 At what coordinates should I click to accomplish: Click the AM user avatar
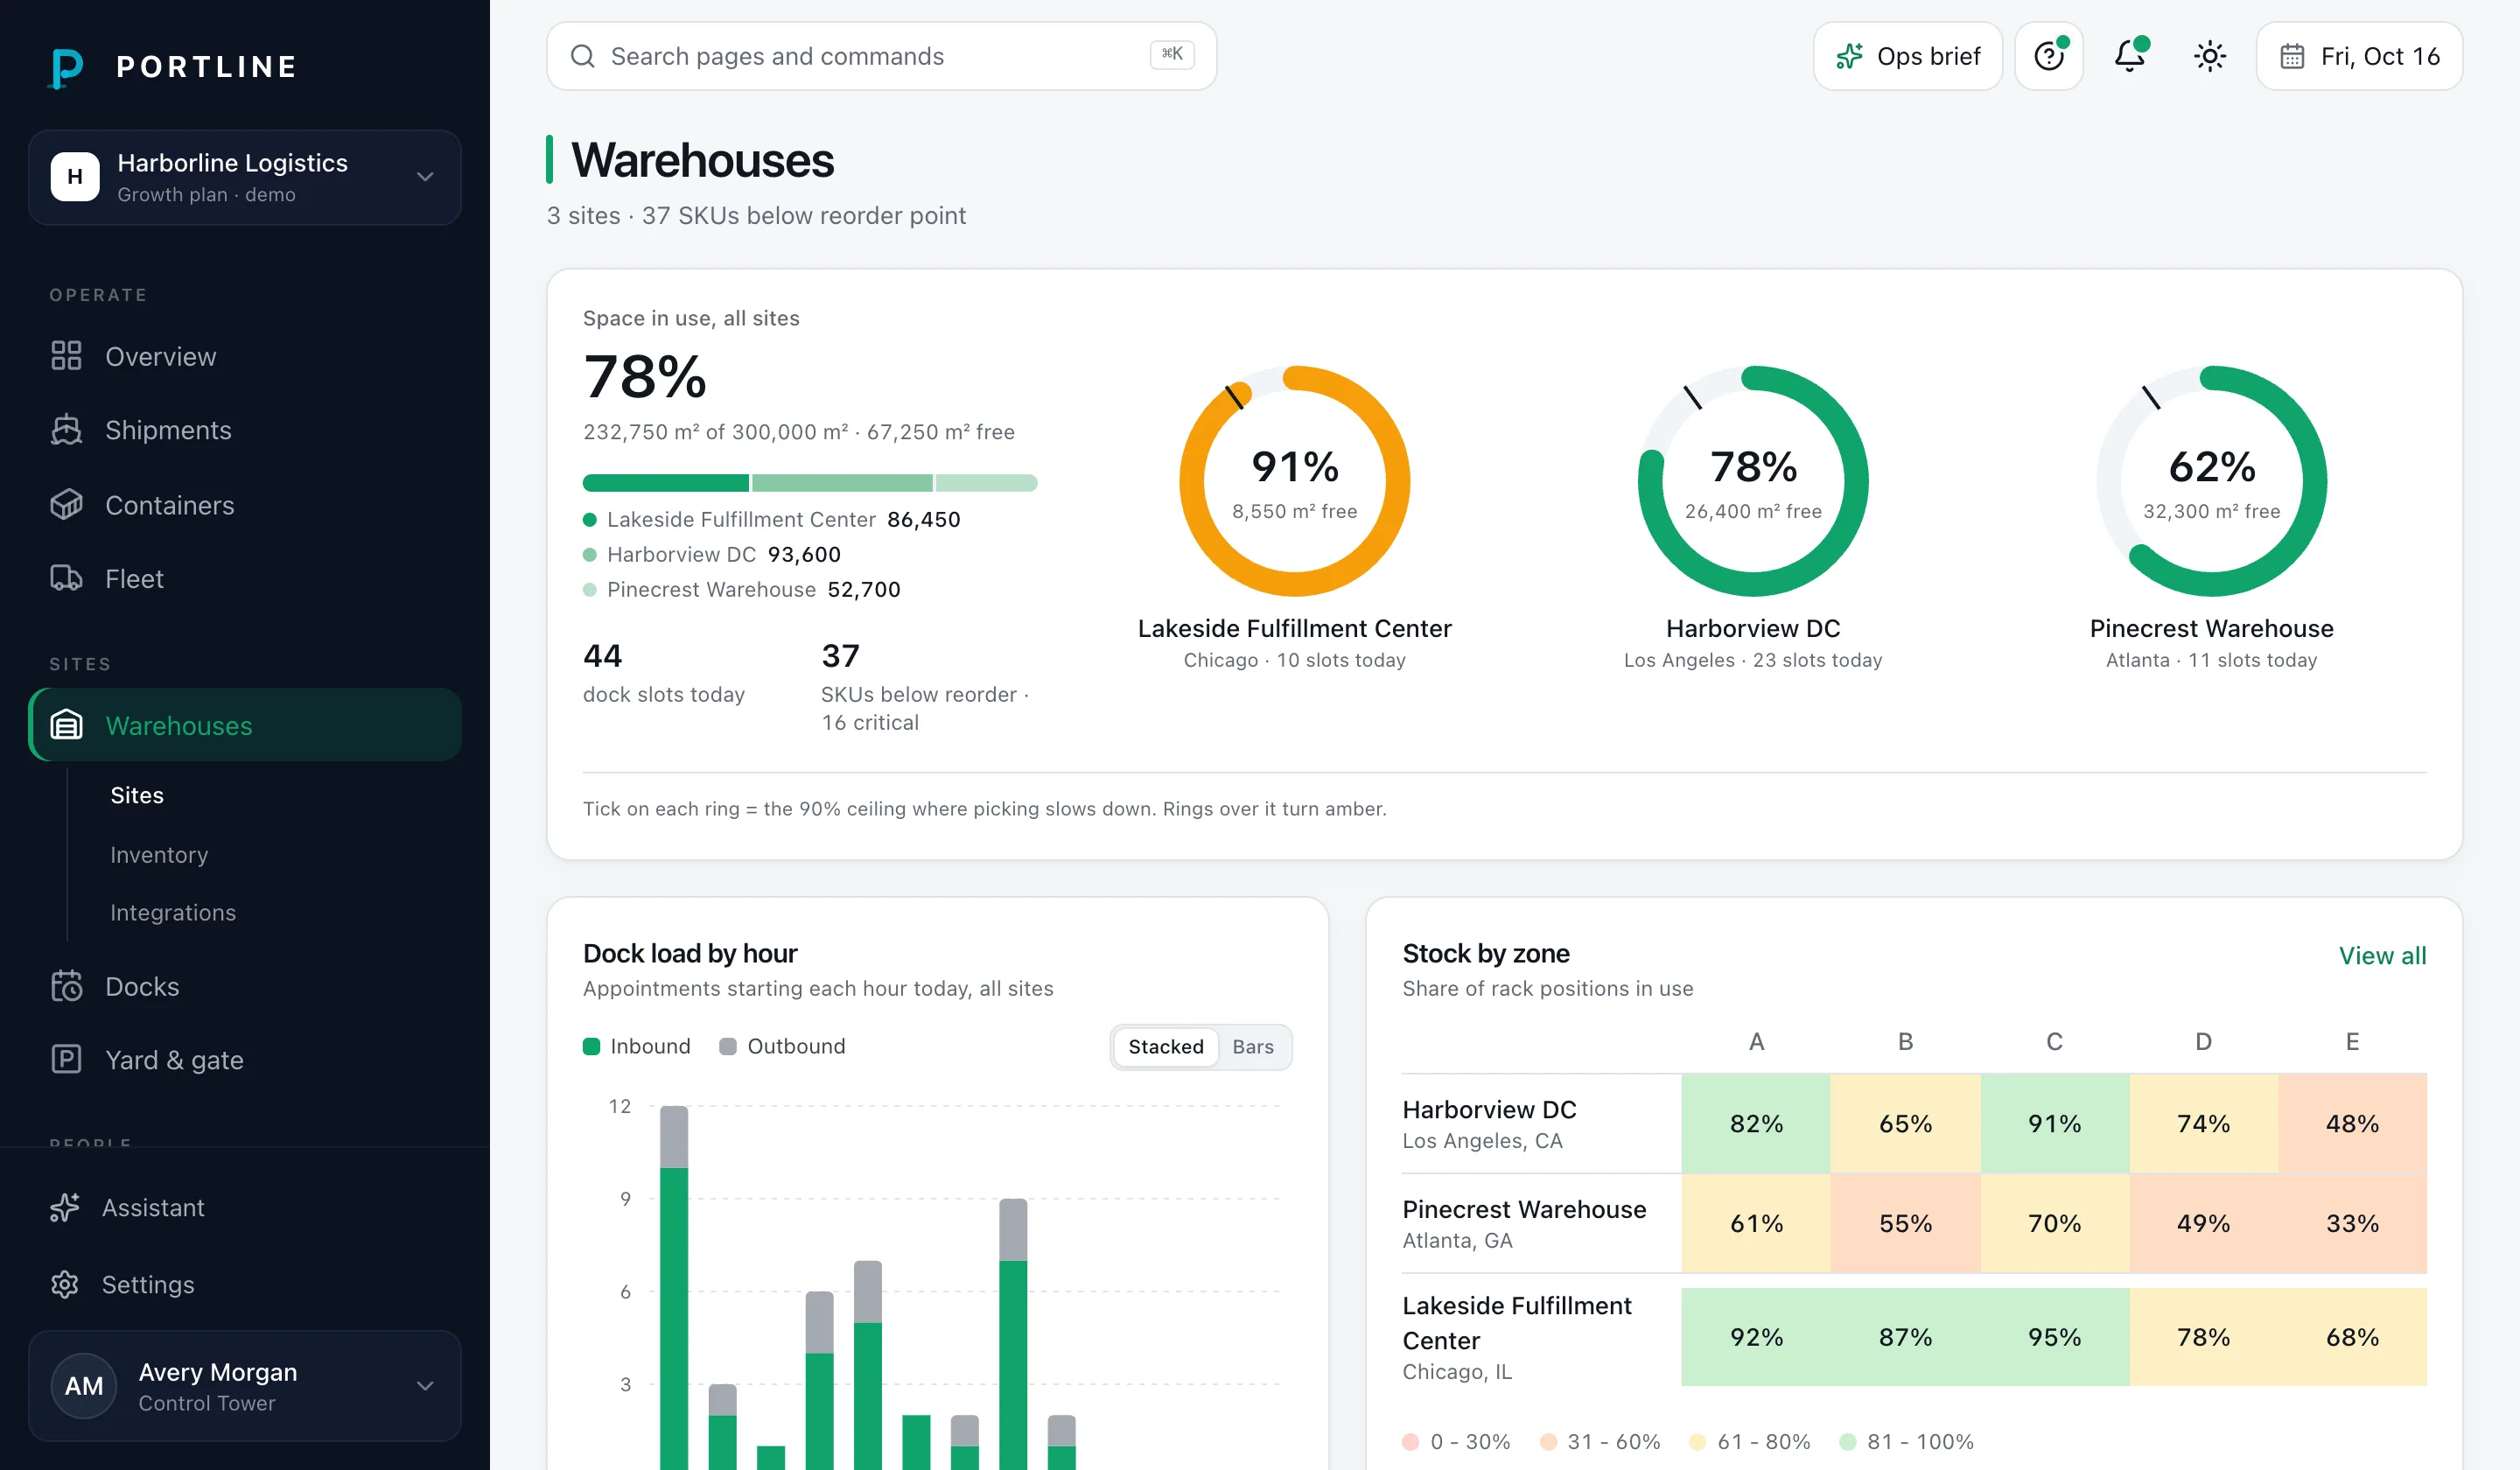coord(84,1386)
